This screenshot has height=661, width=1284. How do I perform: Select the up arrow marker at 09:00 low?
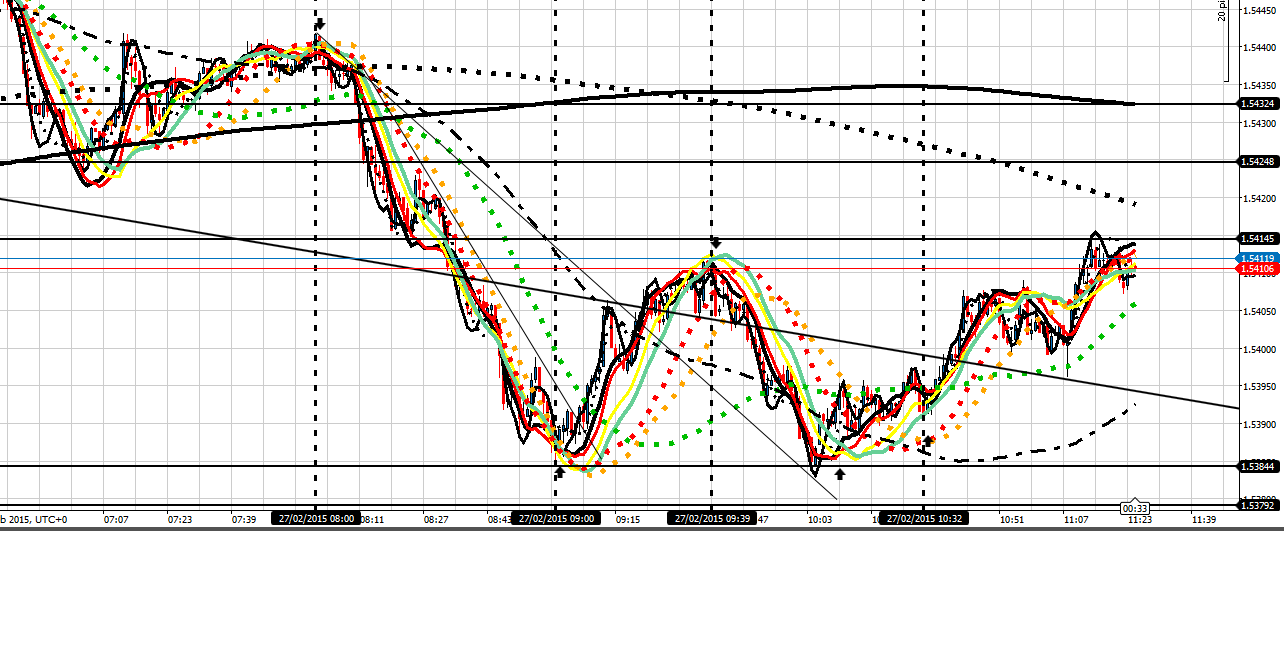[x=559, y=472]
